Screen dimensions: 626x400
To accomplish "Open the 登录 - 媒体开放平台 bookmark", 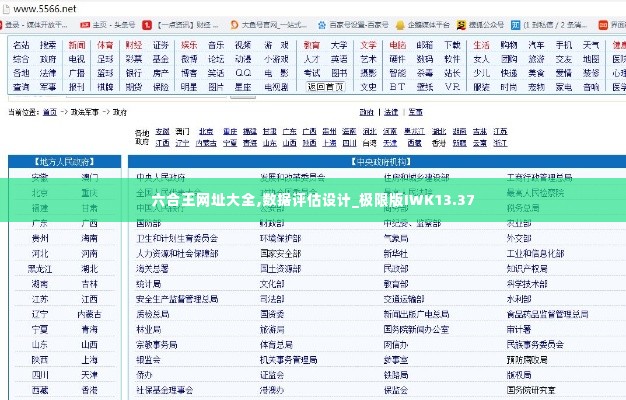I will click(x=34, y=25).
